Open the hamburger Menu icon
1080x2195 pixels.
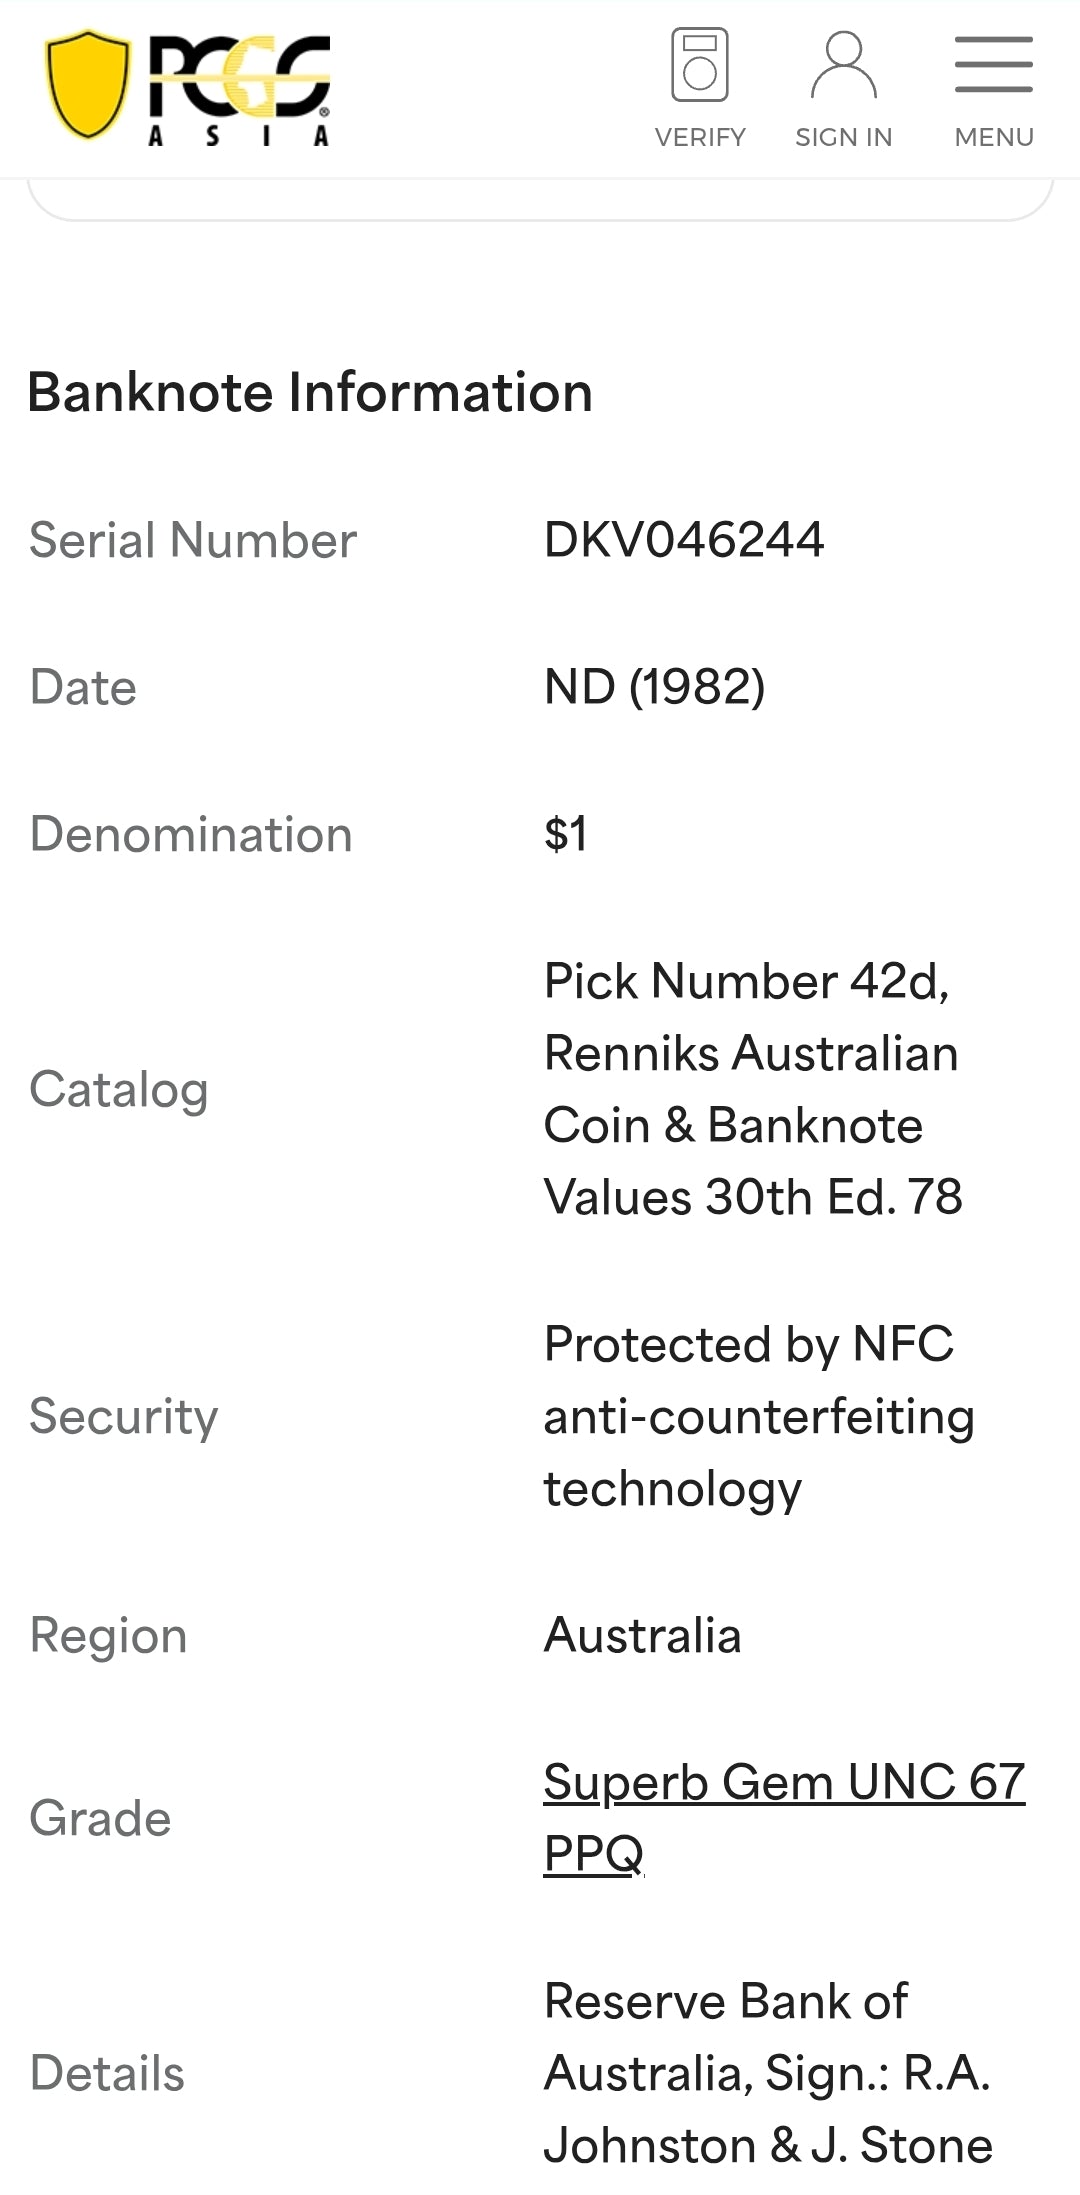(x=994, y=65)
